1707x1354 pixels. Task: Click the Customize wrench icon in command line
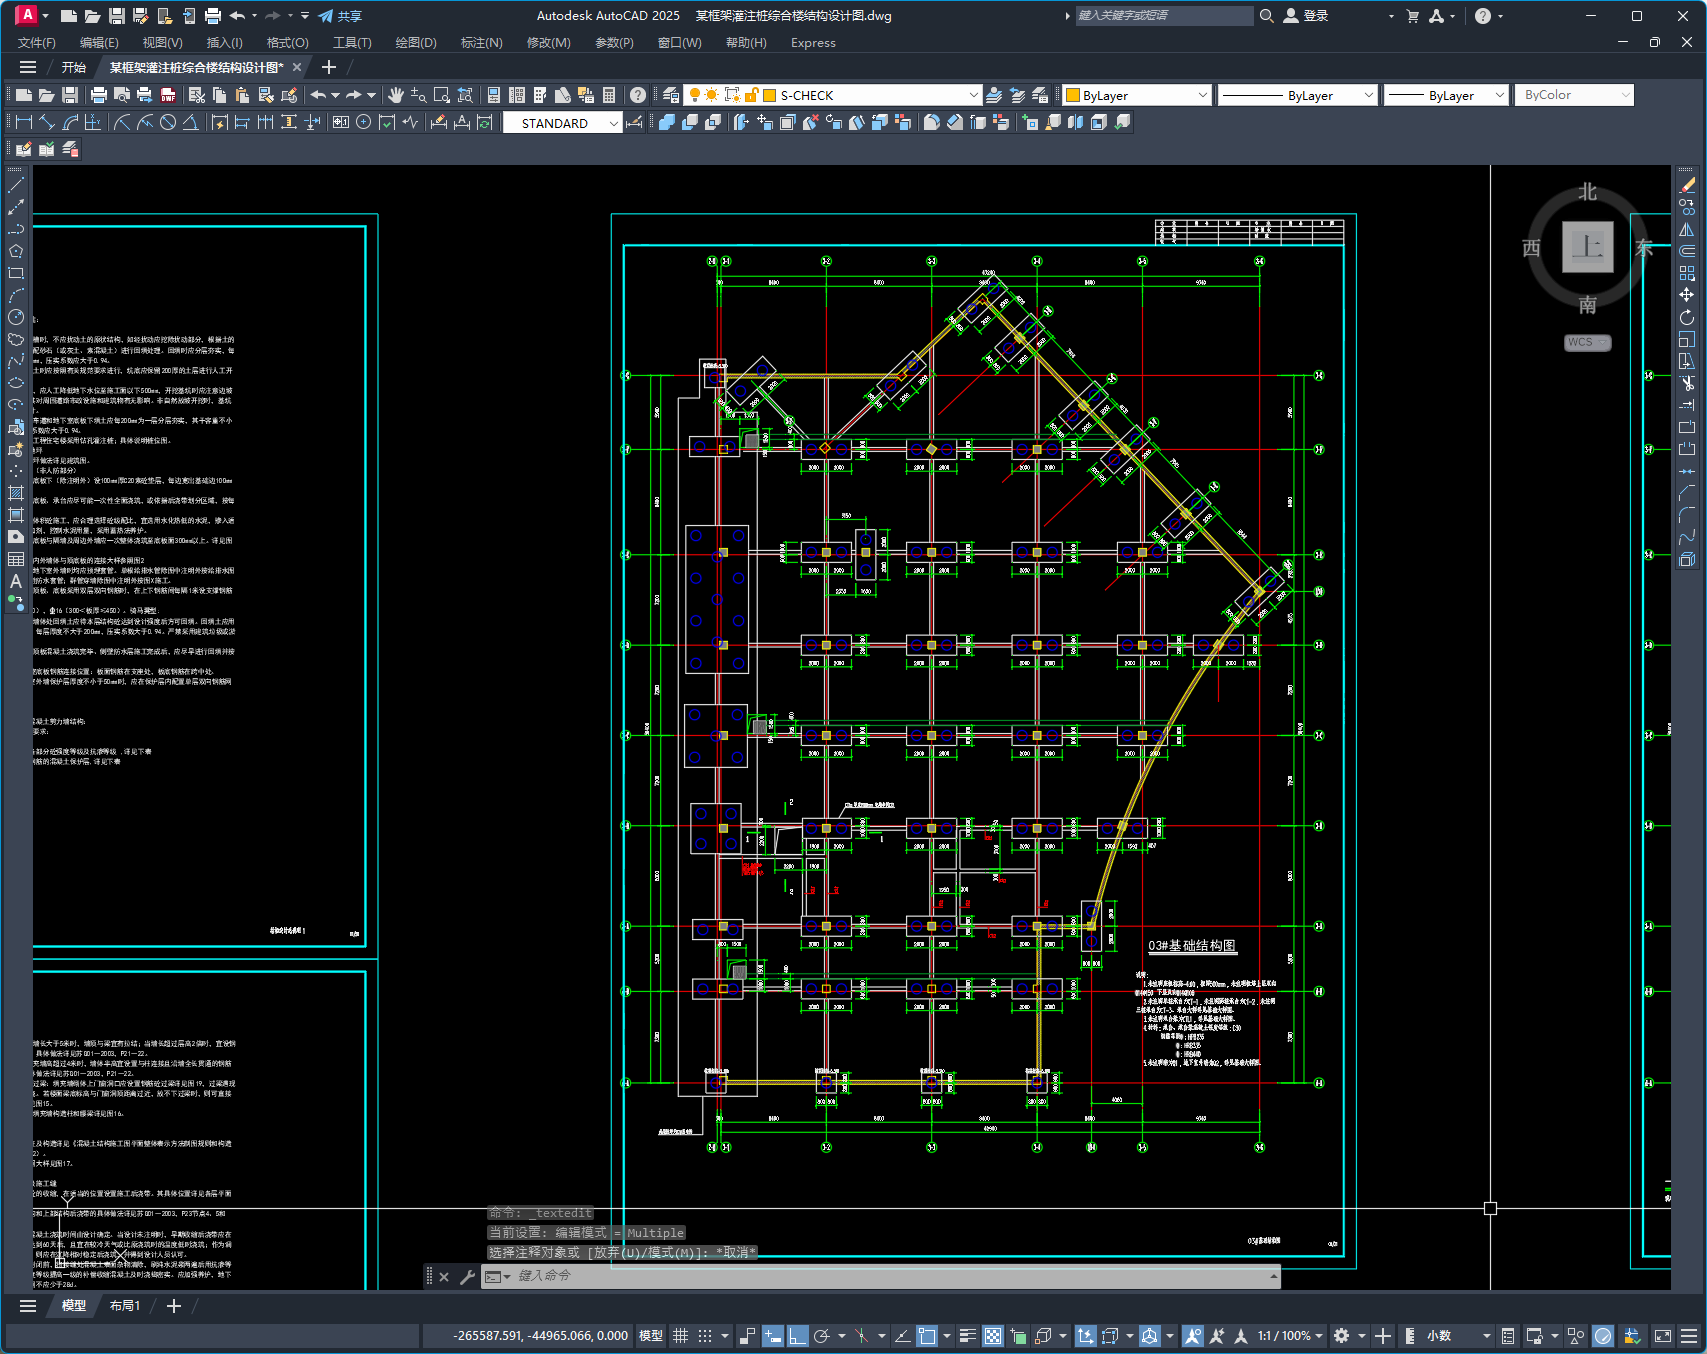pyautogui.click(x=467, y=1277)
